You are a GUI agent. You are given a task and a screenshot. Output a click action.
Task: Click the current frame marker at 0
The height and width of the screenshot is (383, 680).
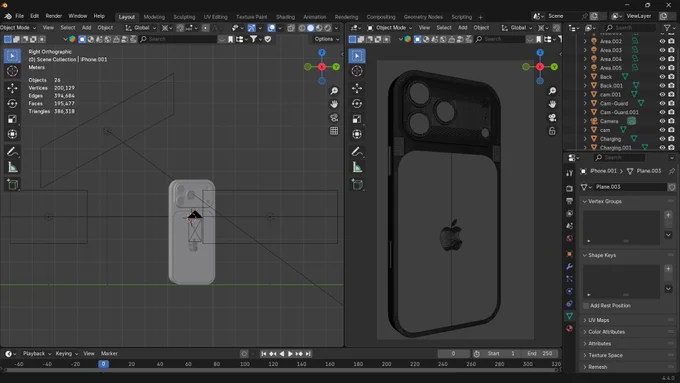(103, 364)
